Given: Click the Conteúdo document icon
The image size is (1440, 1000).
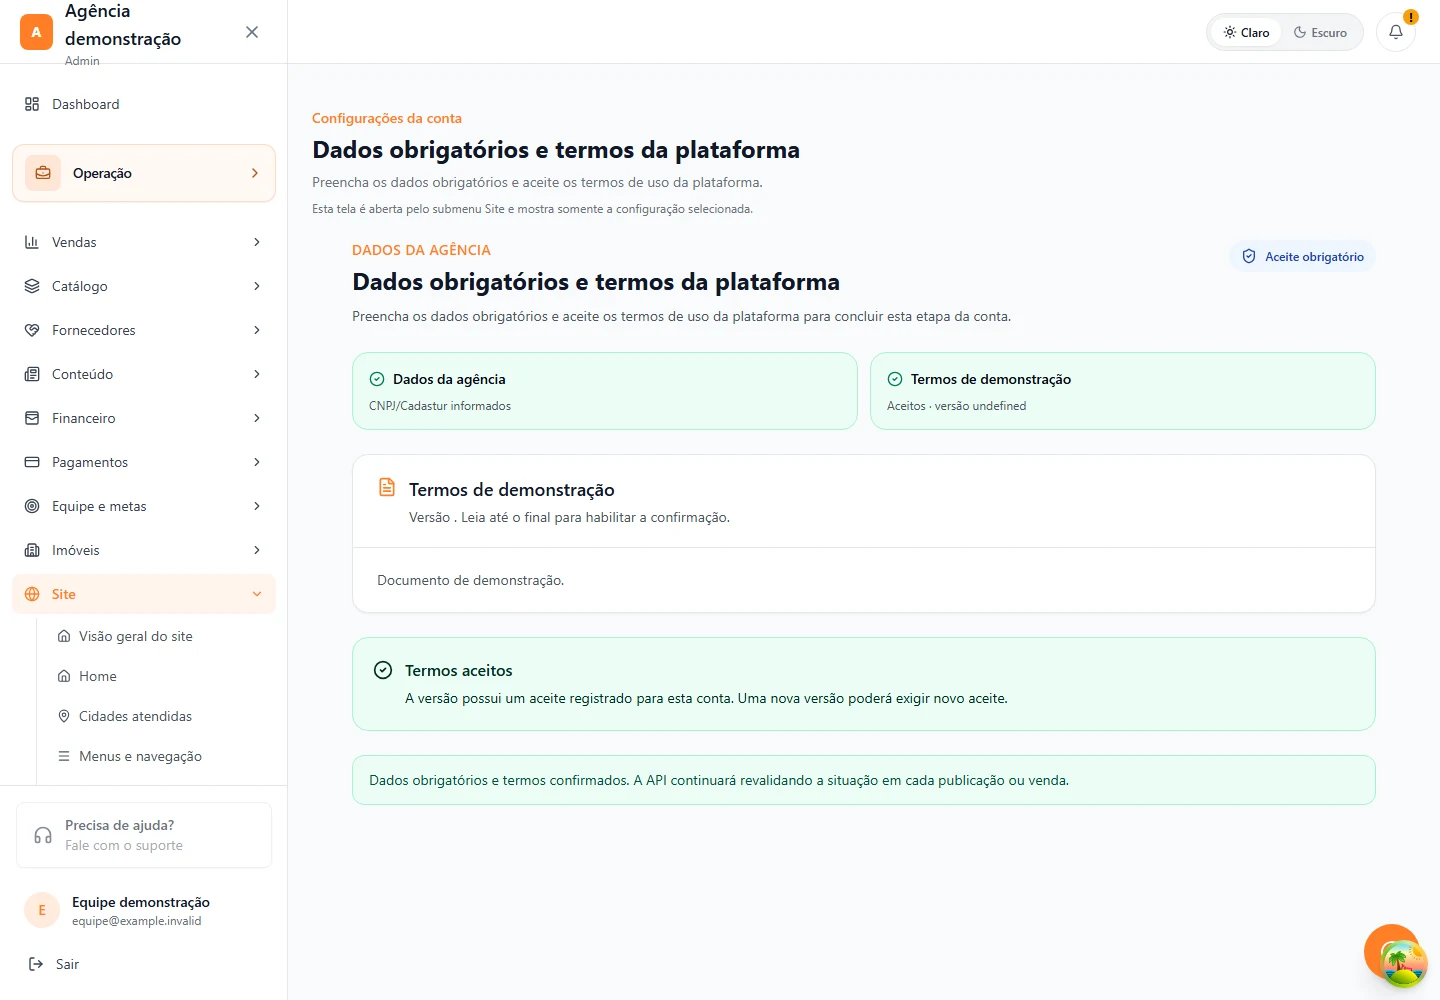Looking at the screenshot, I should point(32,374).
